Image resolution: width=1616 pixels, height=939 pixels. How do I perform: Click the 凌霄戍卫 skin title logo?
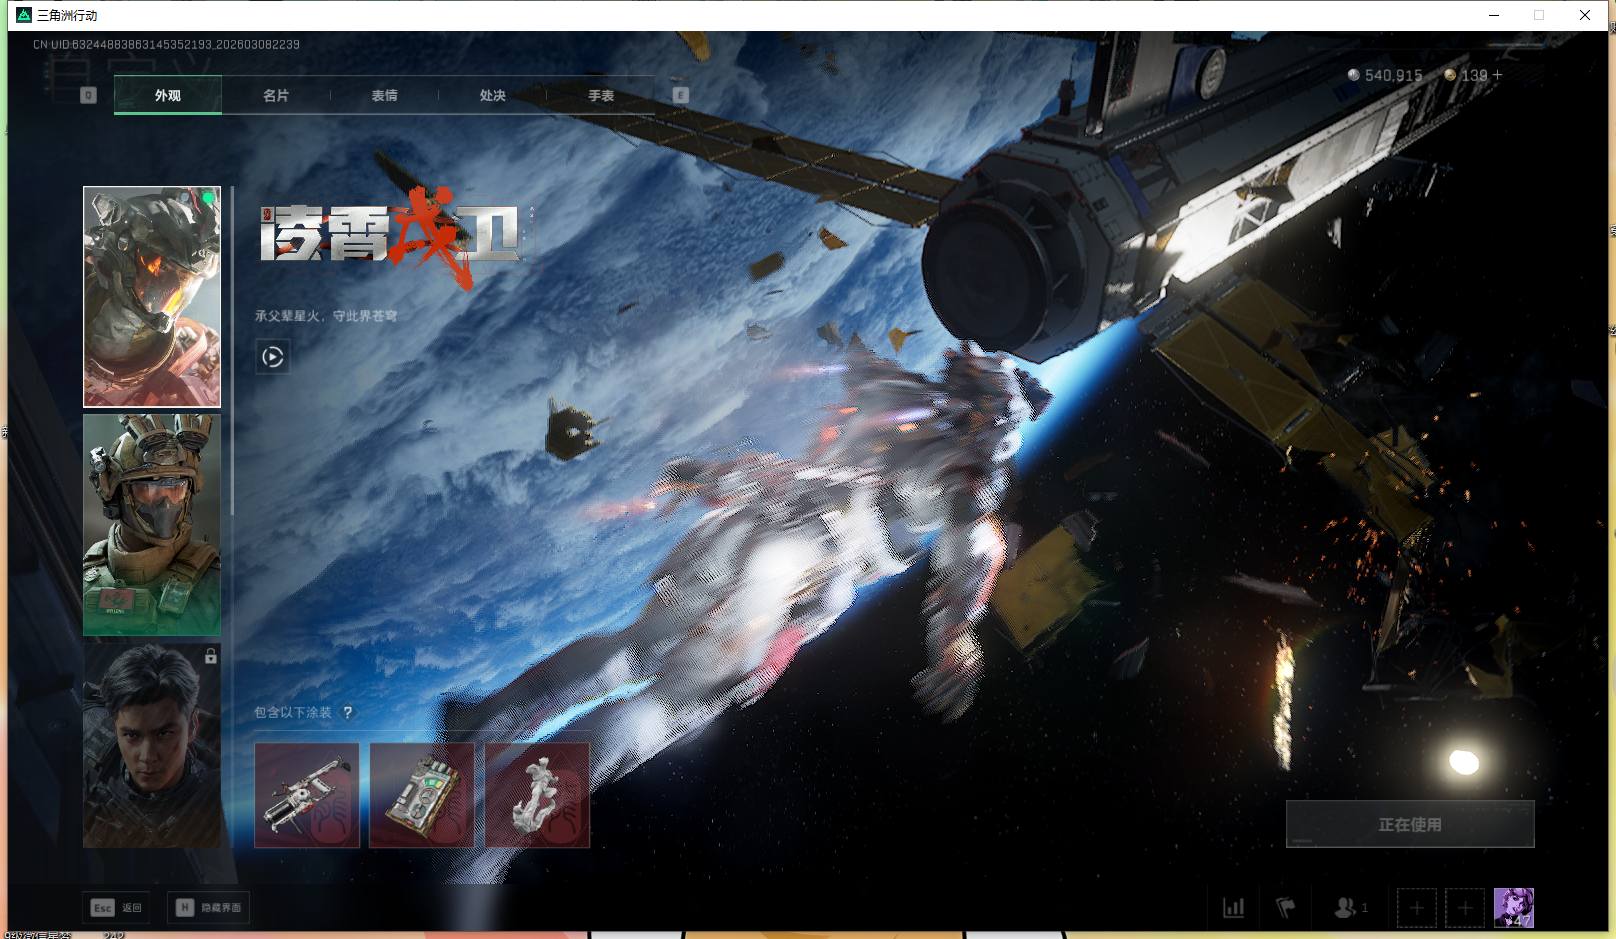(x=395, y=237)
